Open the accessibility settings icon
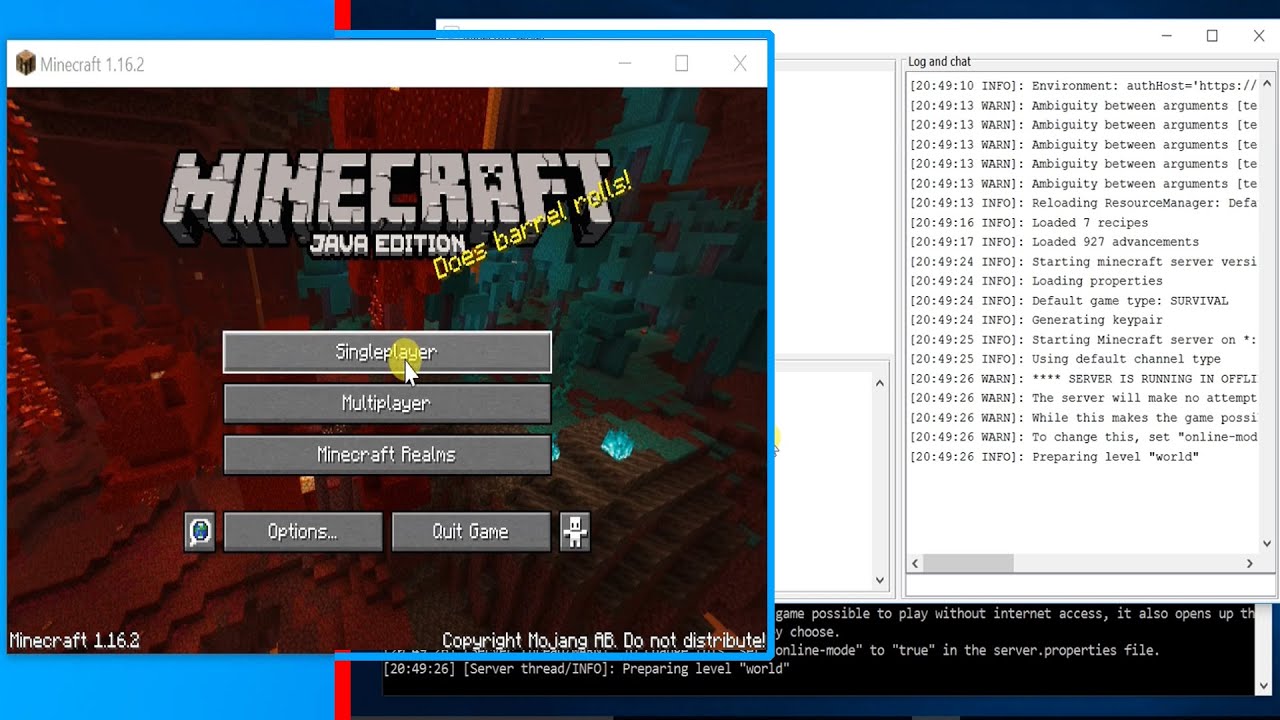This screenshot has width=1280, height=720. pyautogui.click(x=575, y=532)
